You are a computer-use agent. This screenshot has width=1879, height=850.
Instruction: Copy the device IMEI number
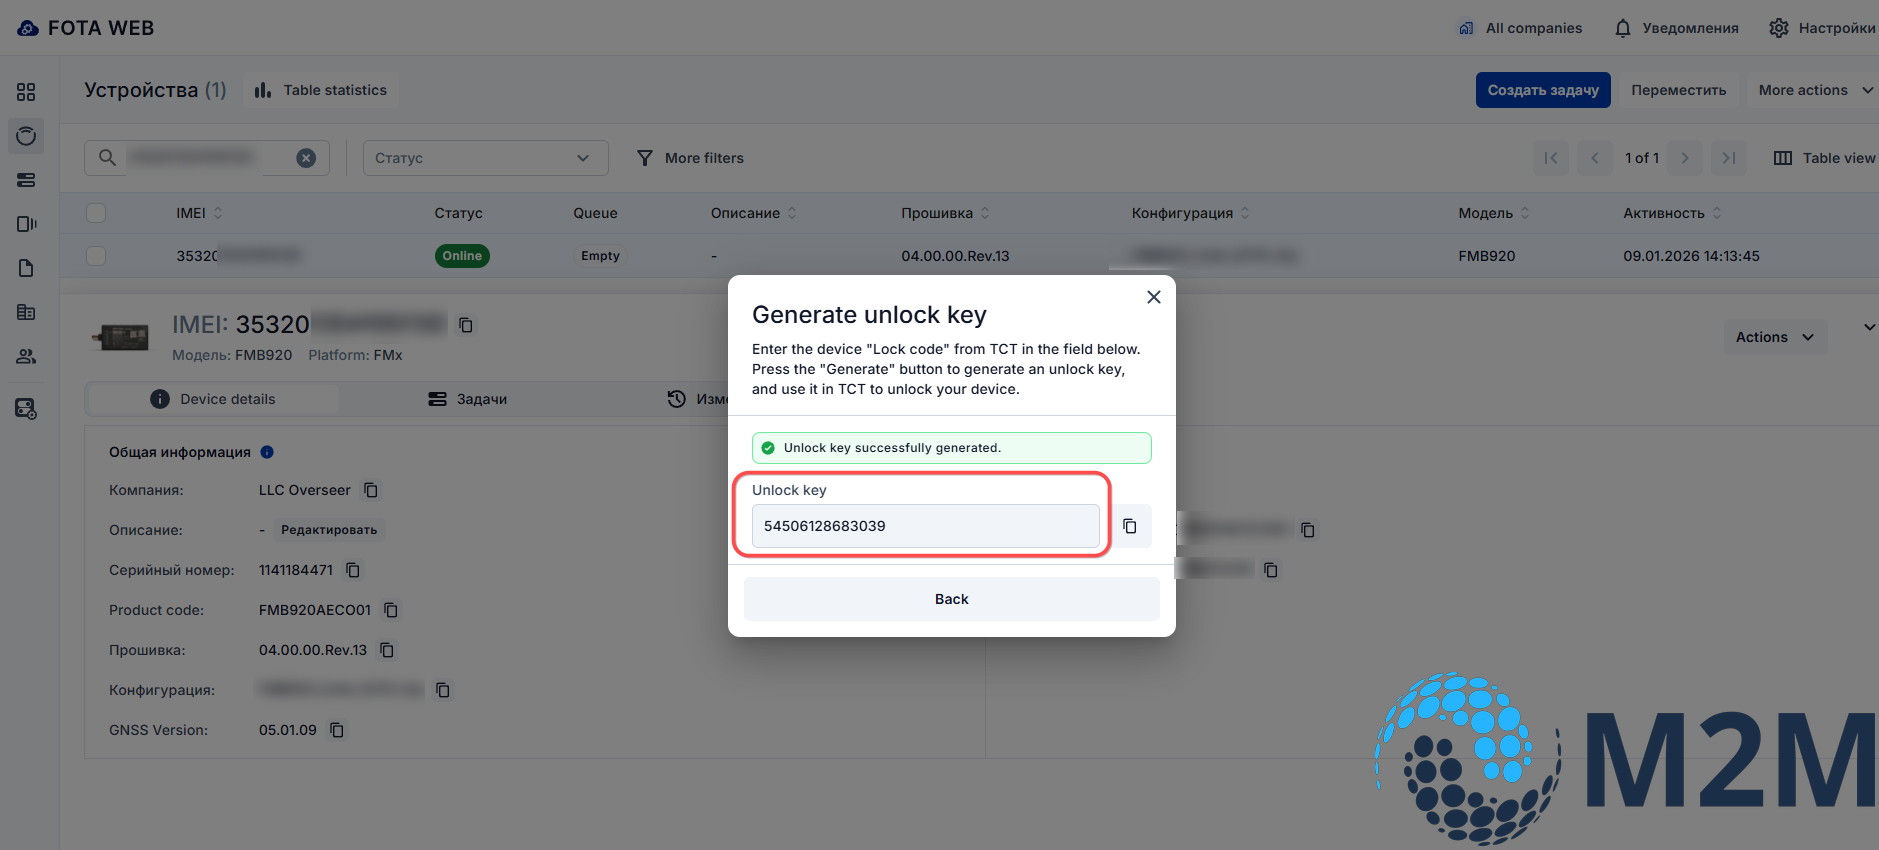[x=466, y=325]
